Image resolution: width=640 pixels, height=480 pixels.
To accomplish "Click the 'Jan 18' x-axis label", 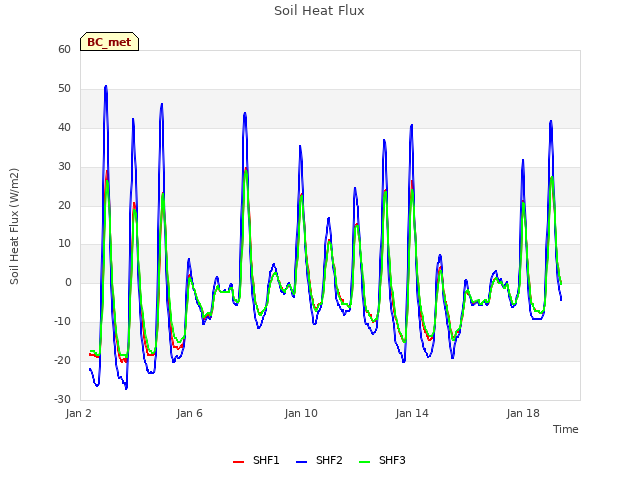I will point(523,413).
